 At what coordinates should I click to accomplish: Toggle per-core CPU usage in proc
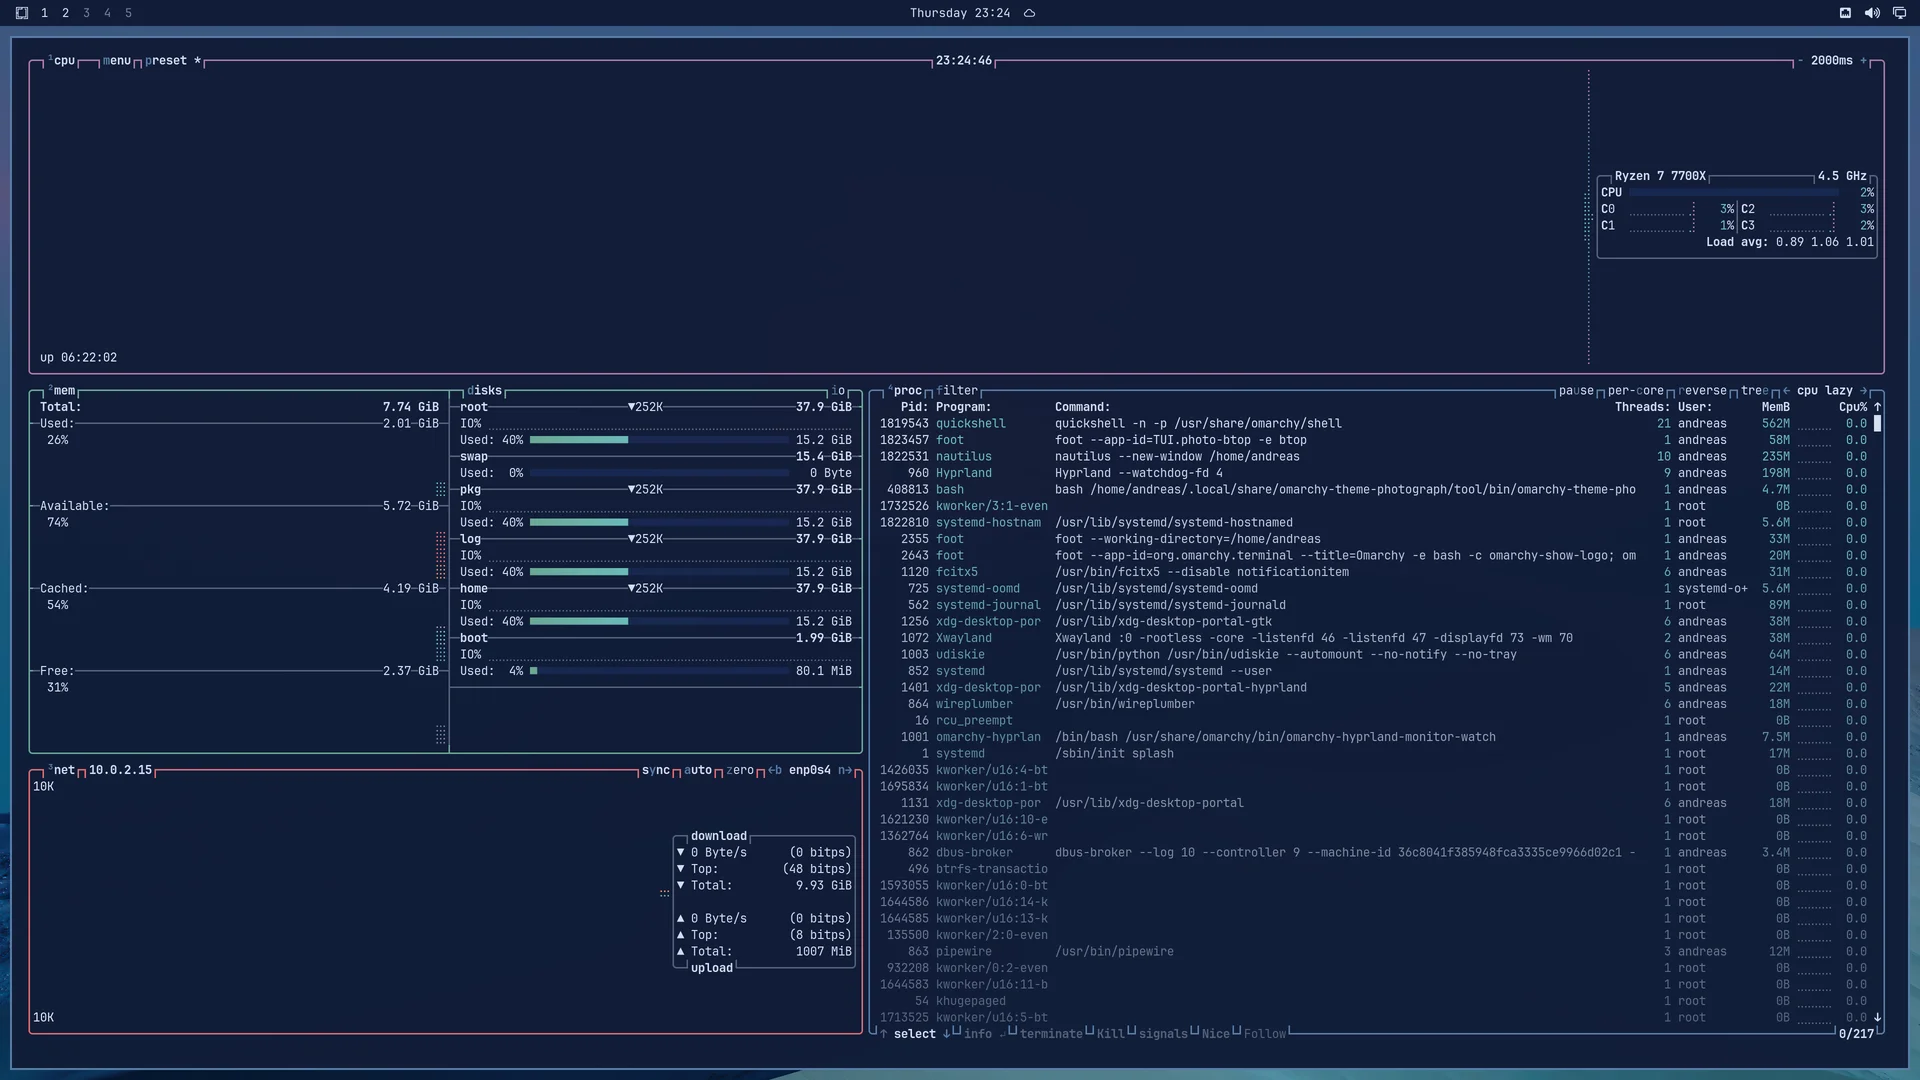1636,391
